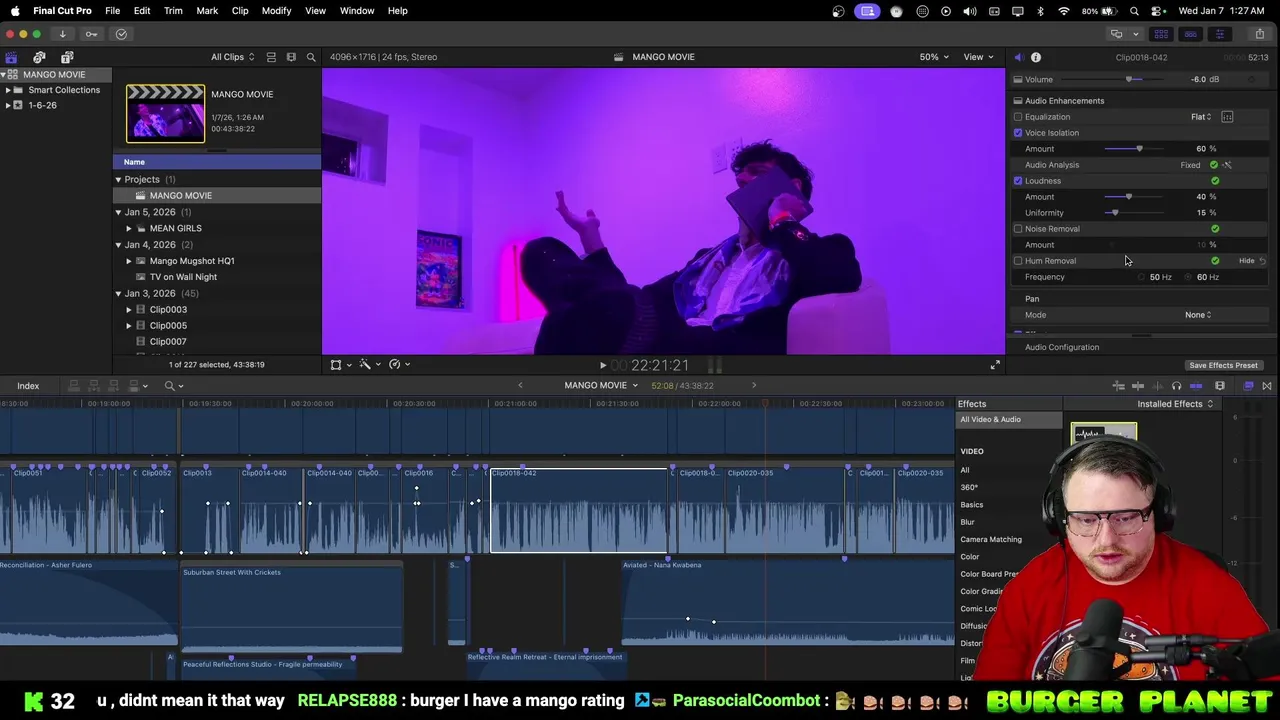
Task: Open the clip filtering options icon
Action: [x=291, y=57]
